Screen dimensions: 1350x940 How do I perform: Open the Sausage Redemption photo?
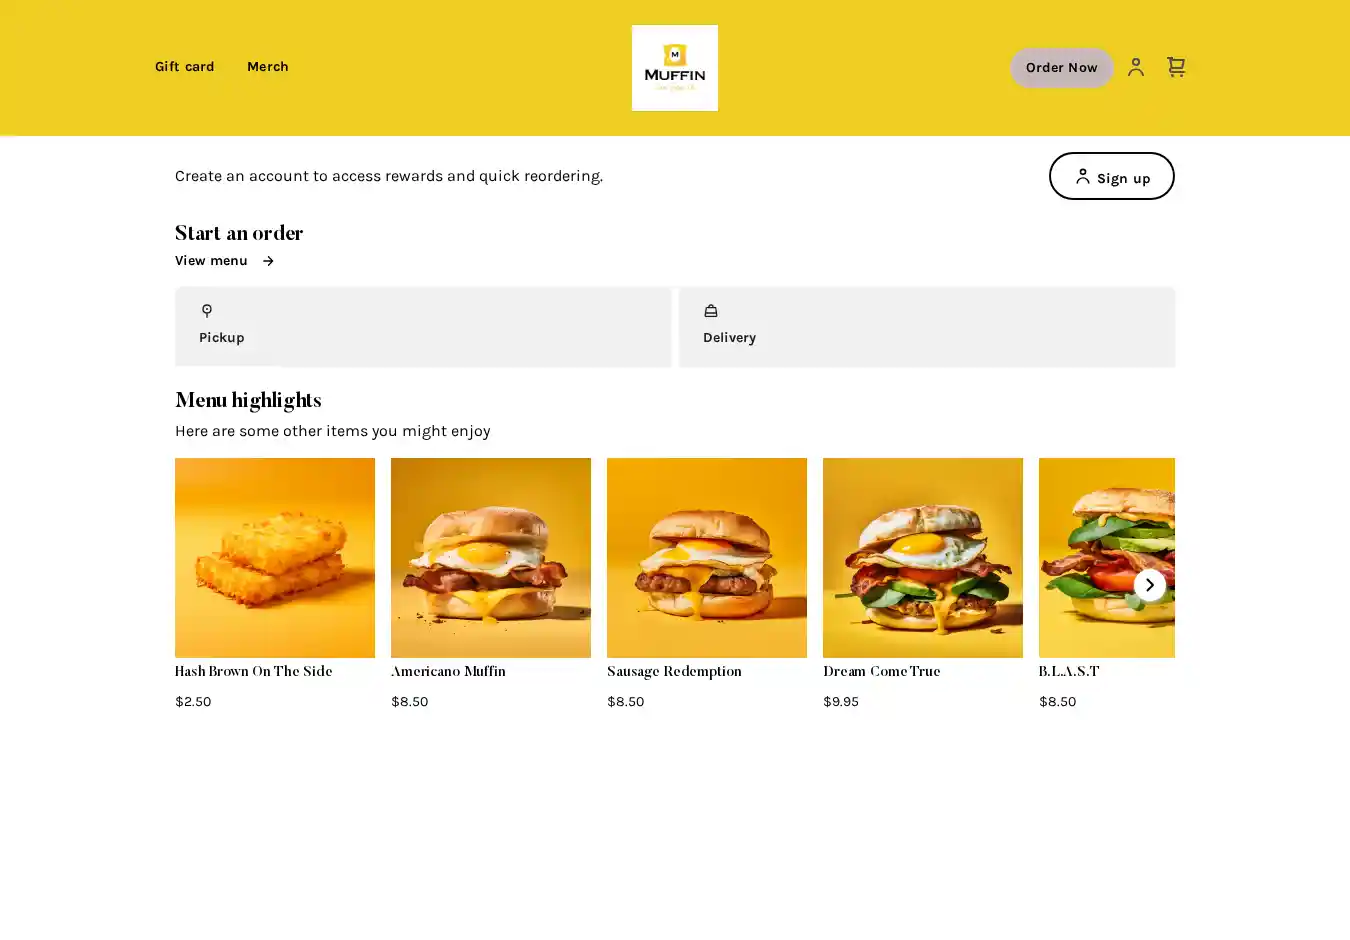tap(707, 557)
